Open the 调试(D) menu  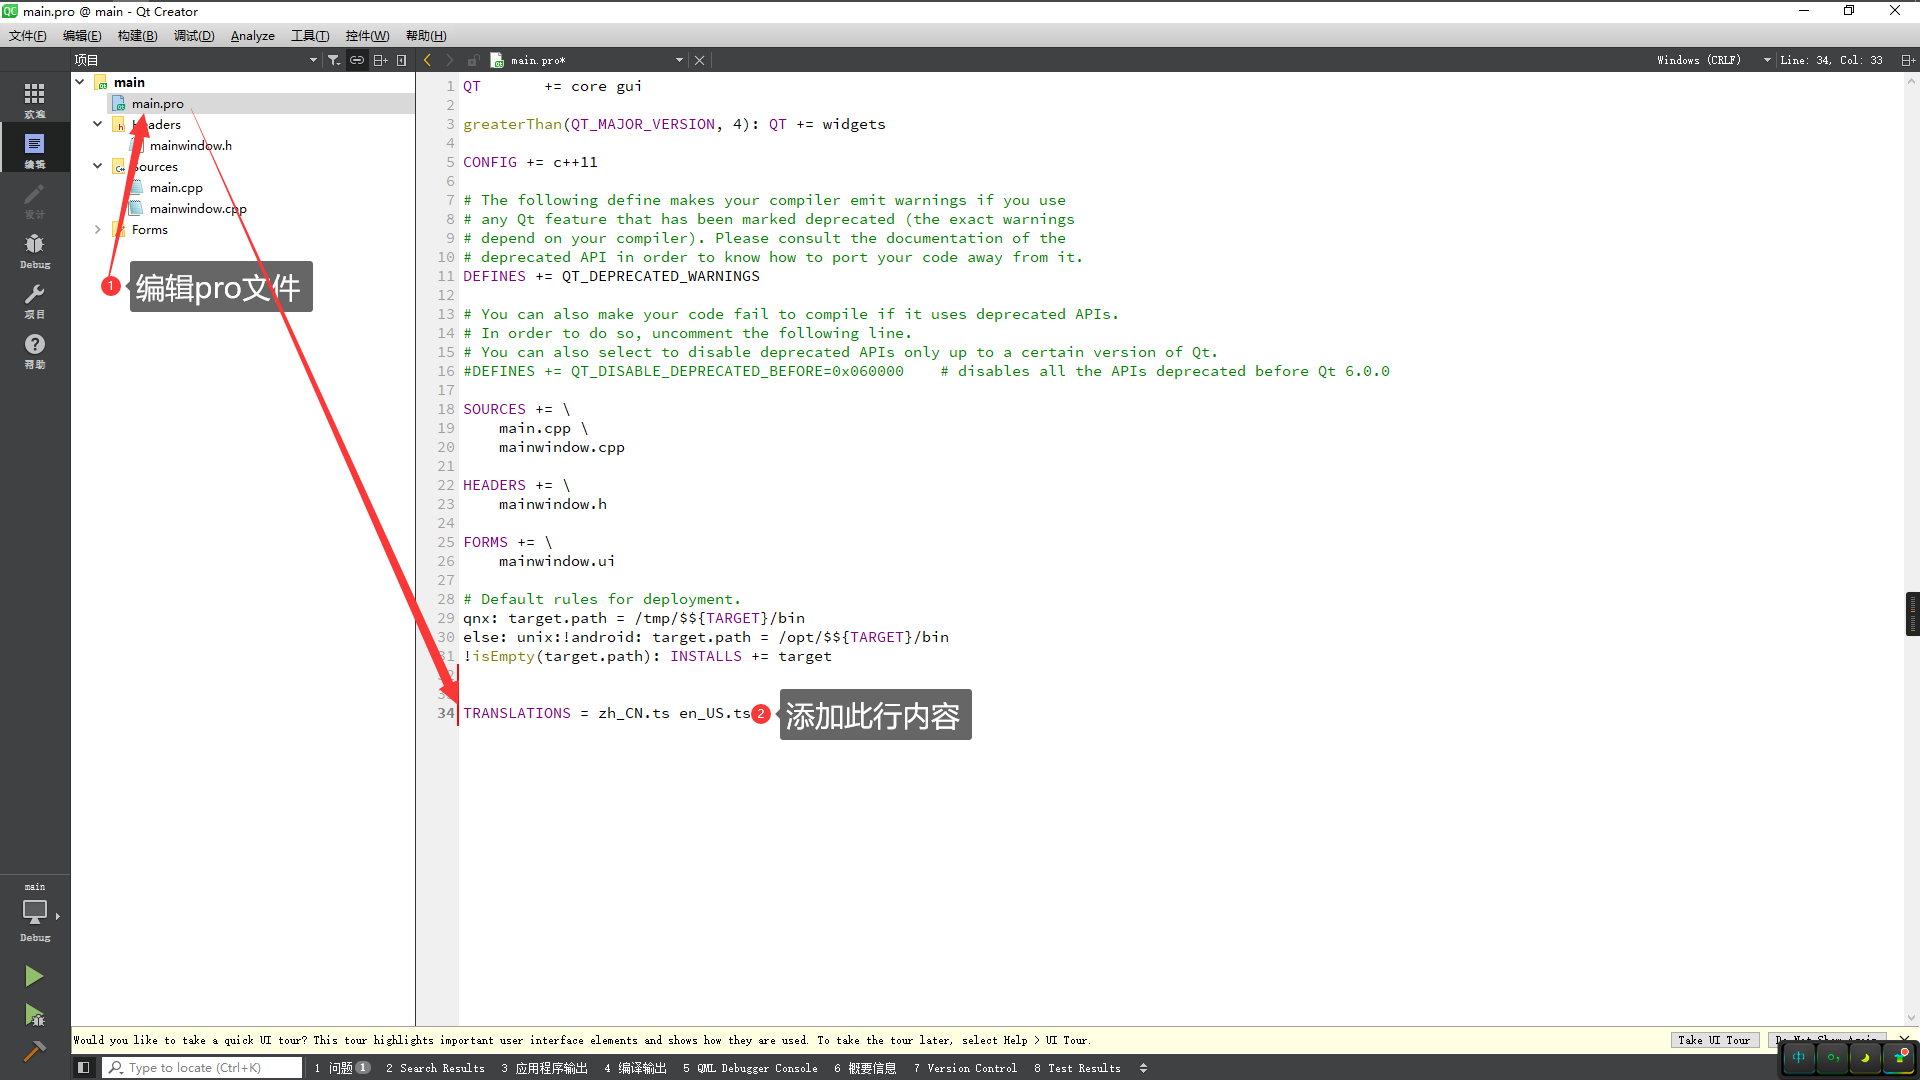[x=194, y=36]
